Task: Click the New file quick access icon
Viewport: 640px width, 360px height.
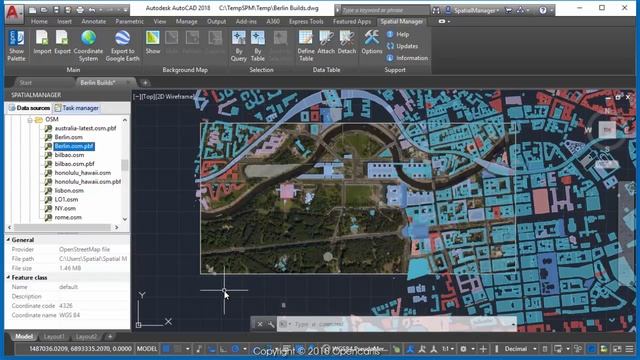Action: [x=32, y=10]
